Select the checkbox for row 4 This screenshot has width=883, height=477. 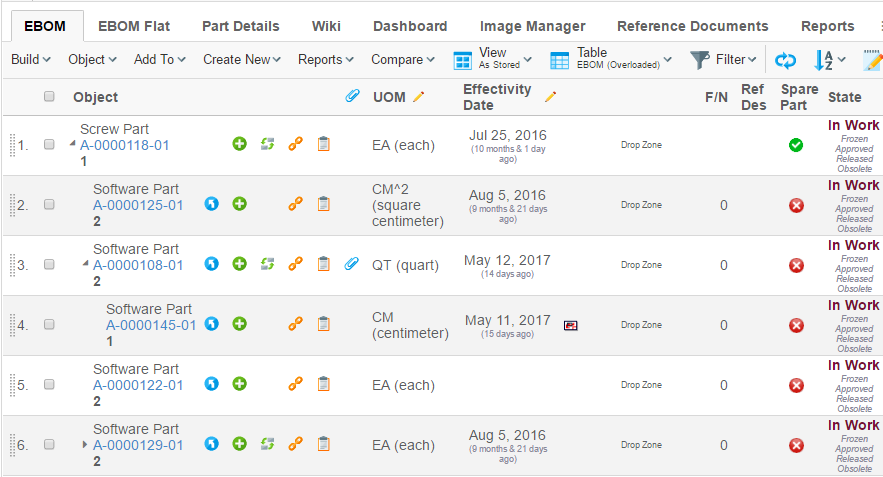49,325
